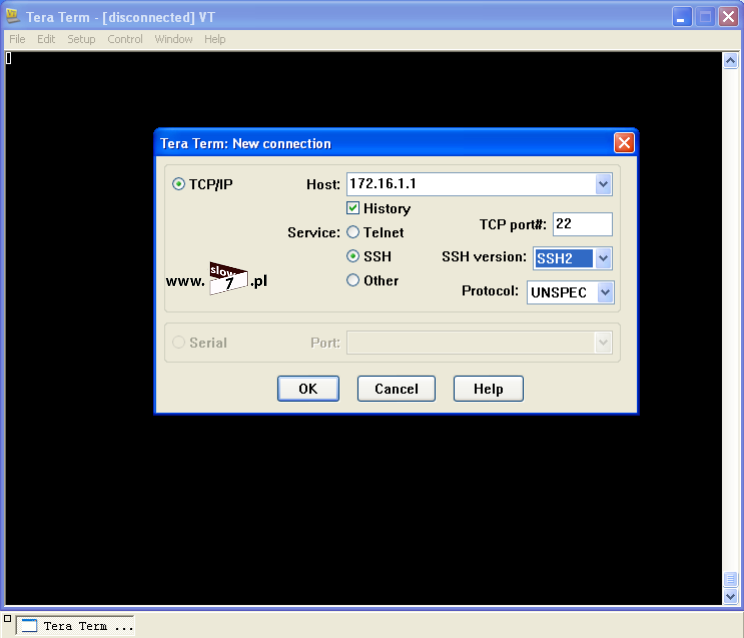Click the terminal scrollbar up arrow
744x638 pixels.
point(731,61)
